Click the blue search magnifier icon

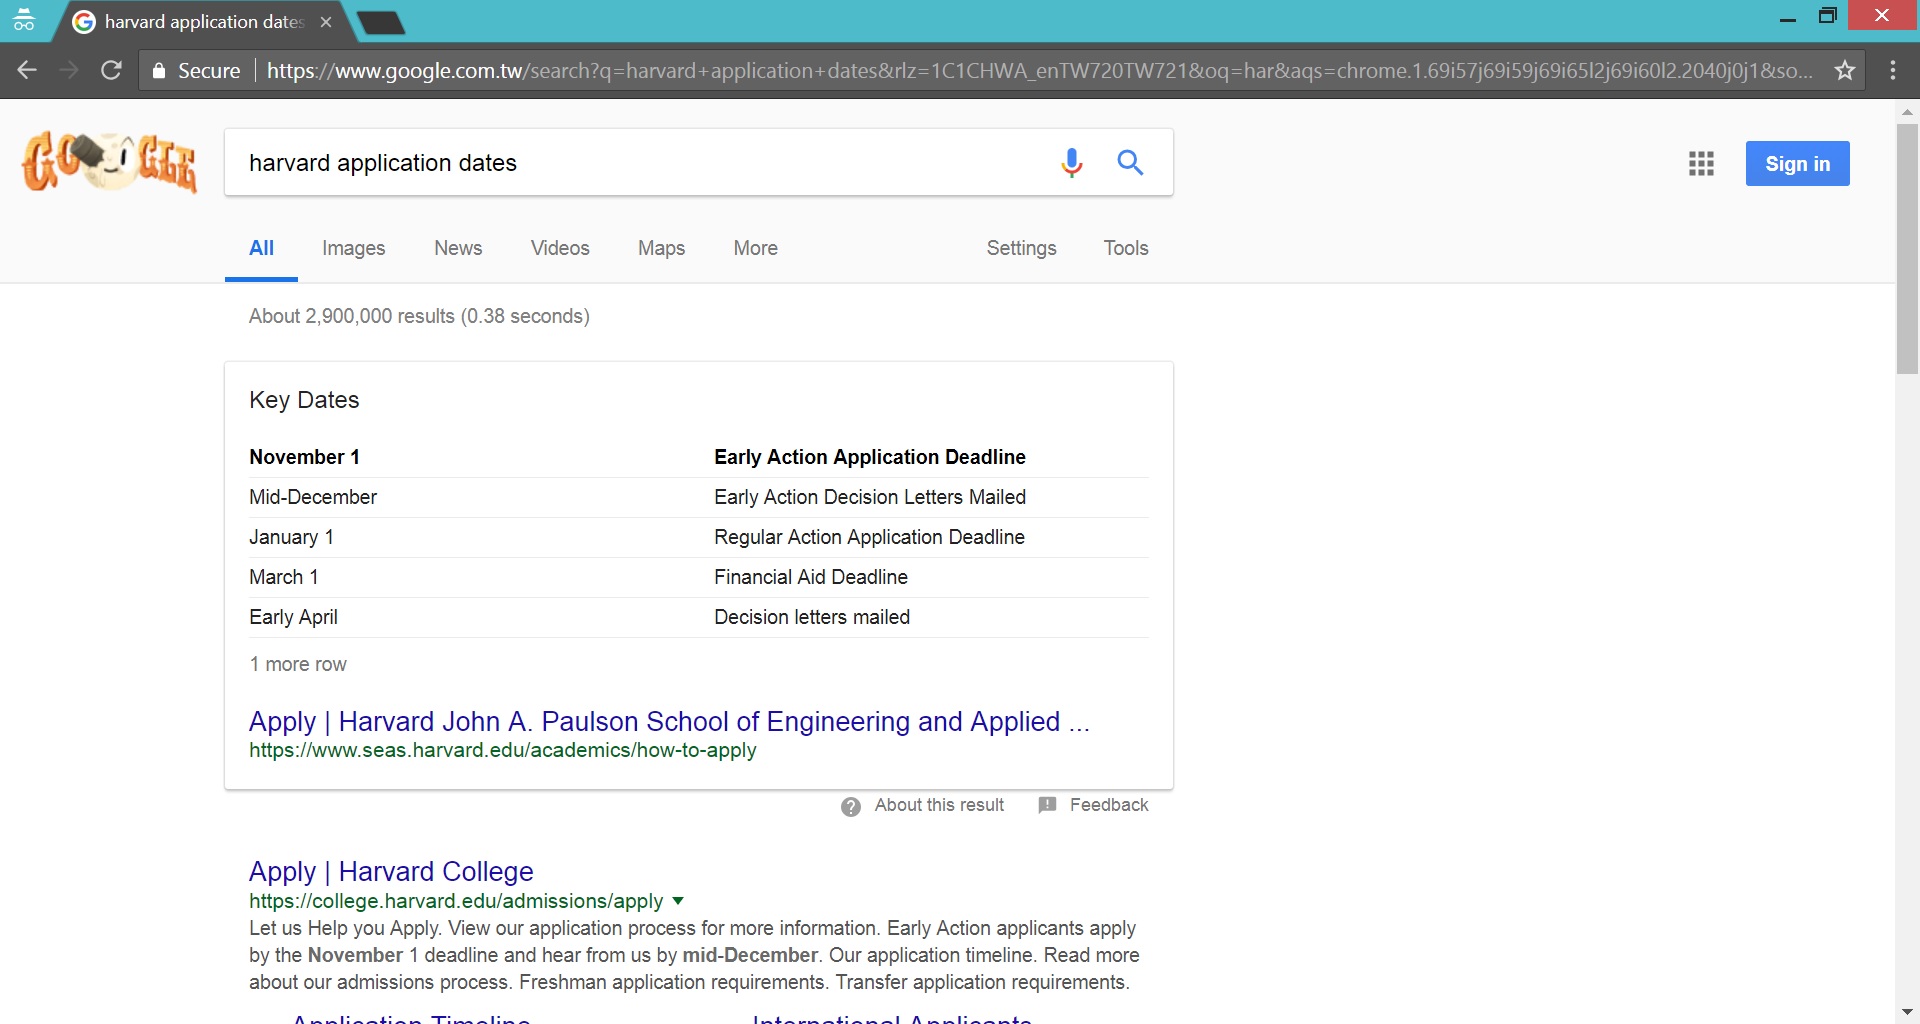[1130, 162]
